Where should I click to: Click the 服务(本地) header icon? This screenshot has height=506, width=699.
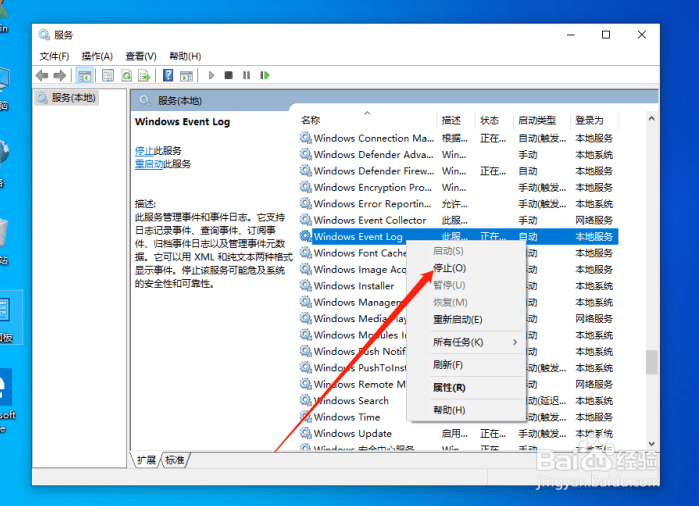pos(144,100)
